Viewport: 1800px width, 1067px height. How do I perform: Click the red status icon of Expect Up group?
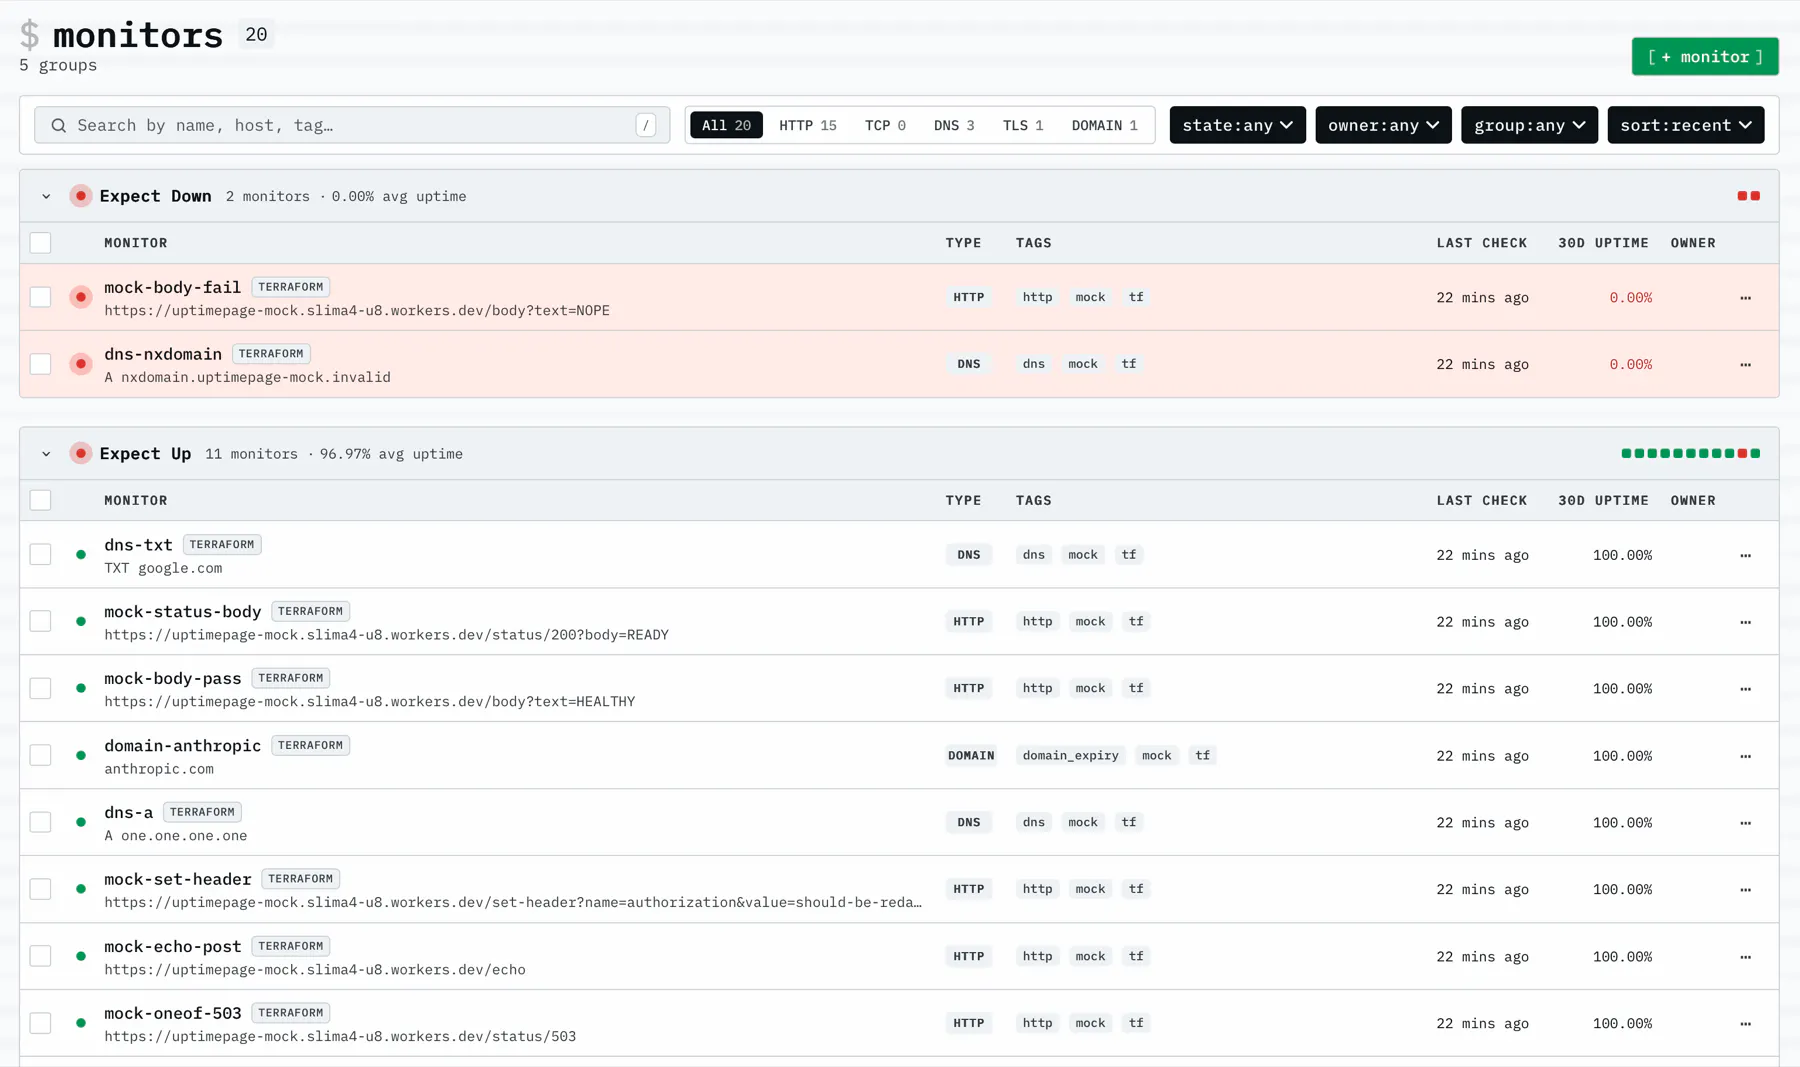coord(81,454)
